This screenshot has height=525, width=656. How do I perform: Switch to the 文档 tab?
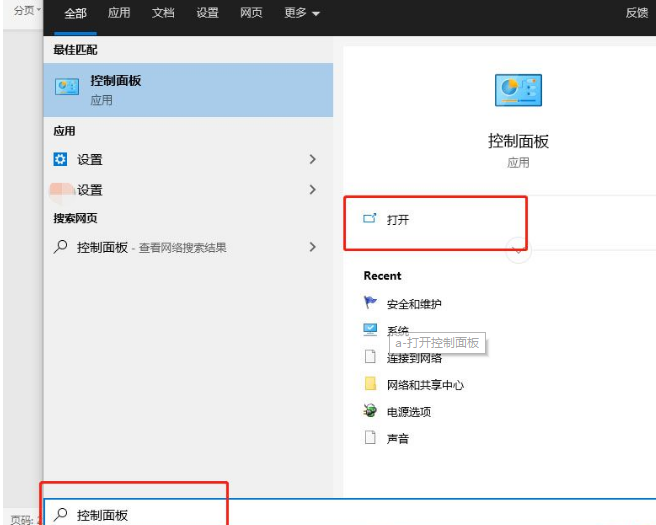pyautogui.click(x=163, y=13)
